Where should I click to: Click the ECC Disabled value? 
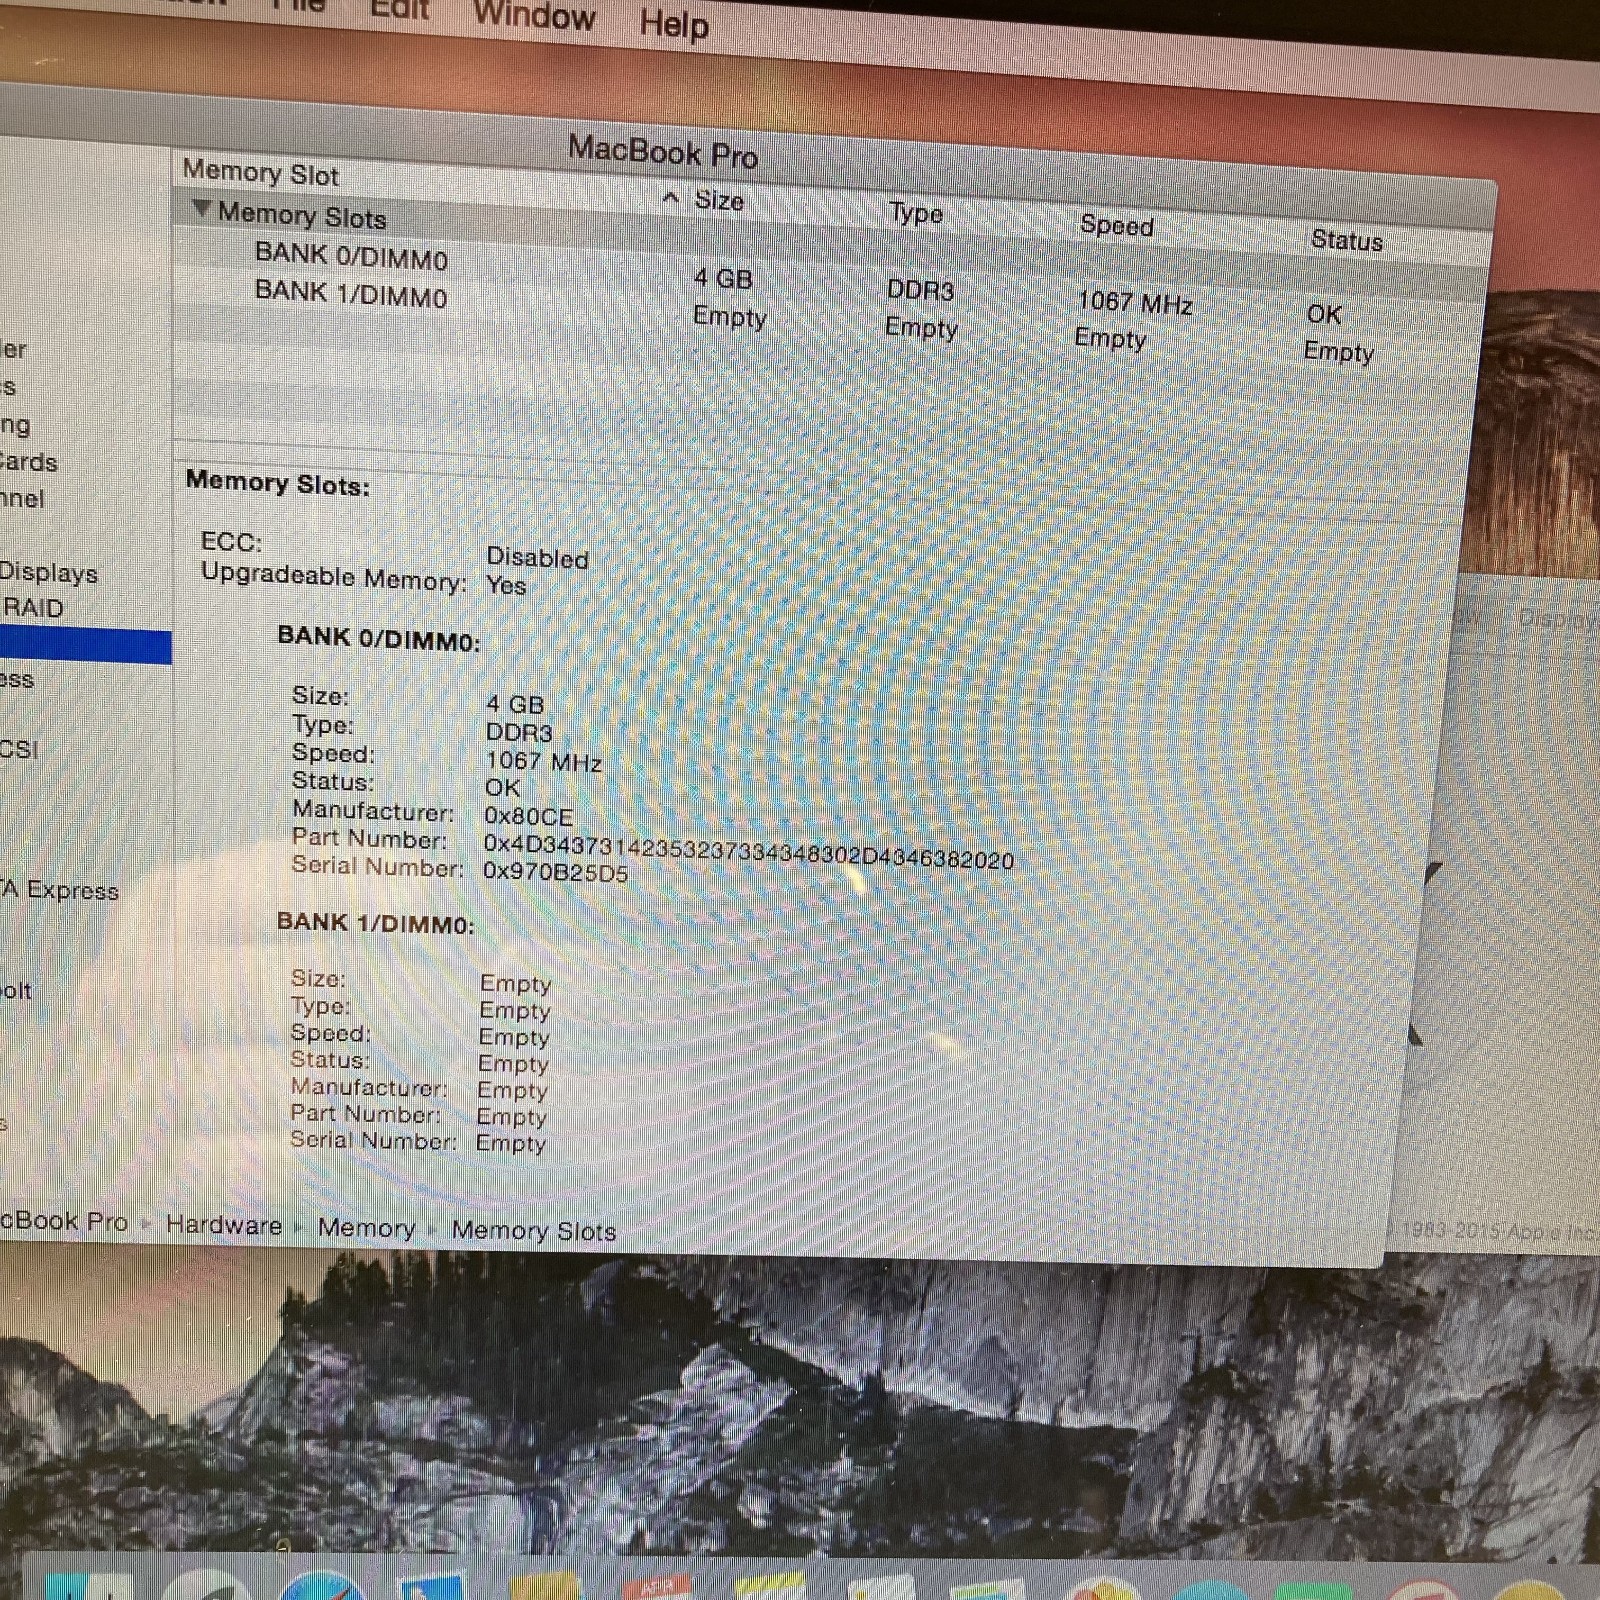[x=537, y=558]
